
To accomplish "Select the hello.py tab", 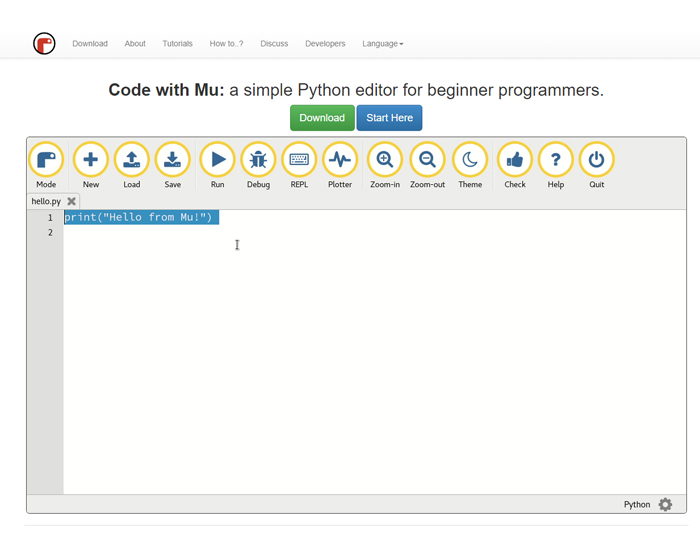I will point(46,201).
